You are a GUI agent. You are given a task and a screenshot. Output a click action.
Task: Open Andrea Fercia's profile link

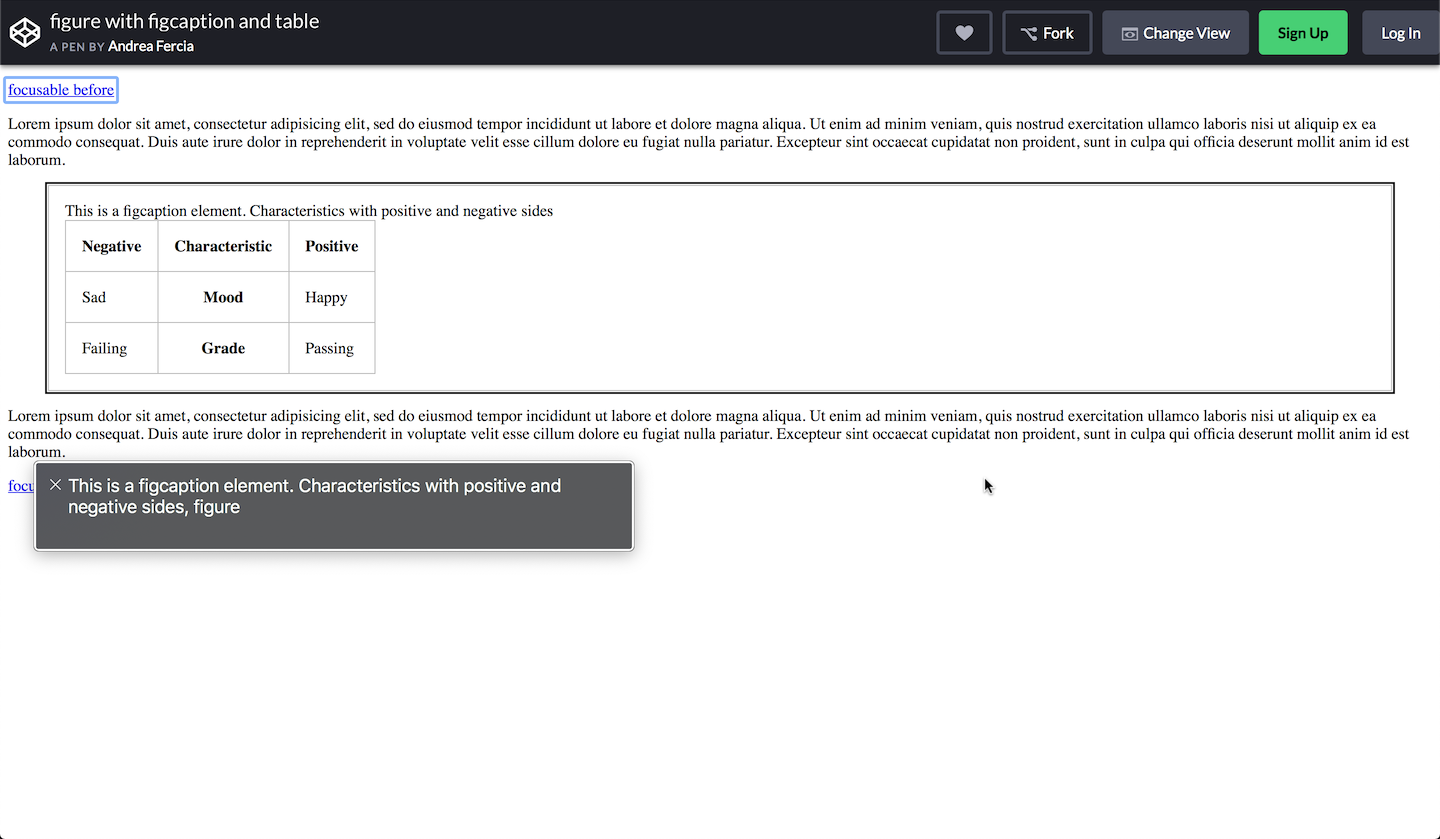coord(151,46)
